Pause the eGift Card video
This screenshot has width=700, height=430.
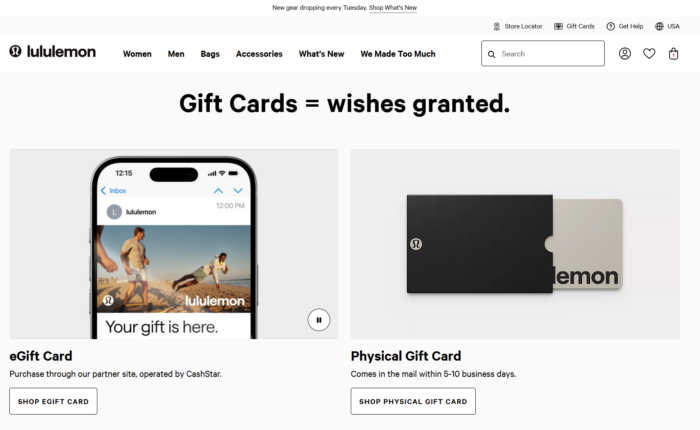pyautogui.click(x=319, y=320)
